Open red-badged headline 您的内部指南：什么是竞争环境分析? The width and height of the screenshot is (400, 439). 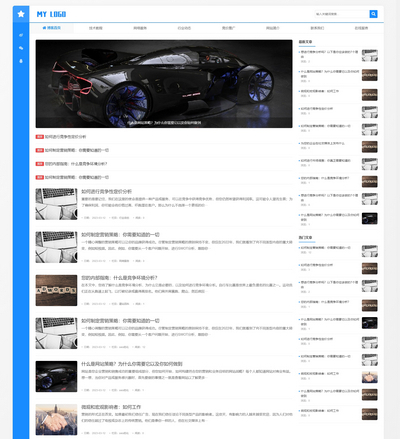point(76,164)
